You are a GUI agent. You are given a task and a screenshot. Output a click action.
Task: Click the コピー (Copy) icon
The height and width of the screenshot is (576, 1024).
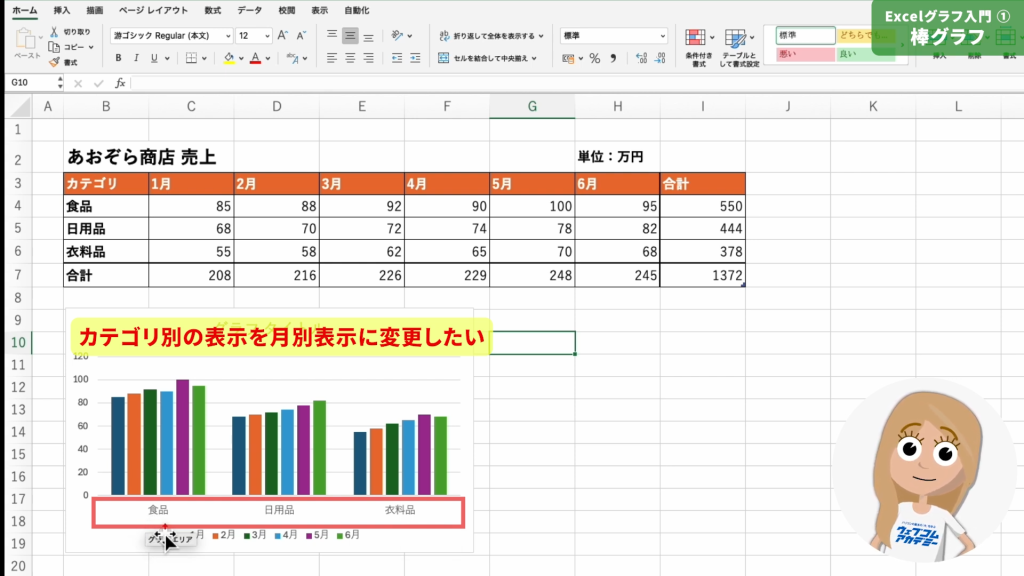(x=53, y=46)
